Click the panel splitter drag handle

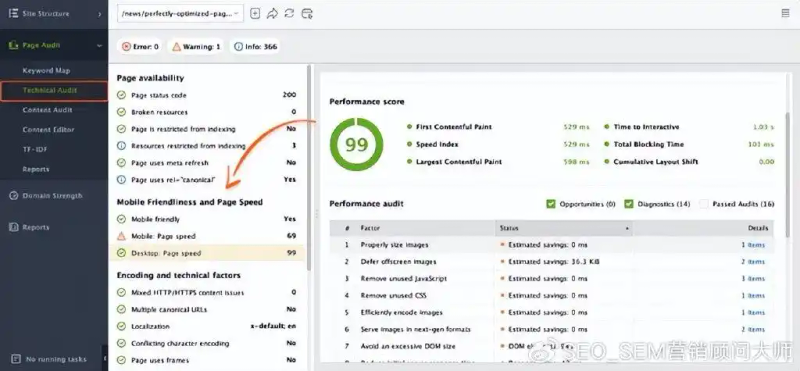tap(316, 215)
